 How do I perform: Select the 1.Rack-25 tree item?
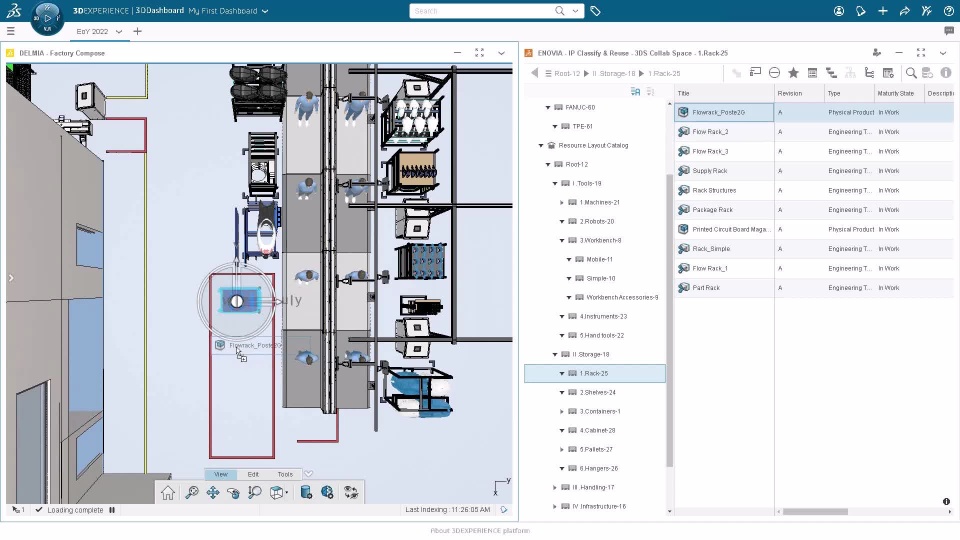click(594, 373)
